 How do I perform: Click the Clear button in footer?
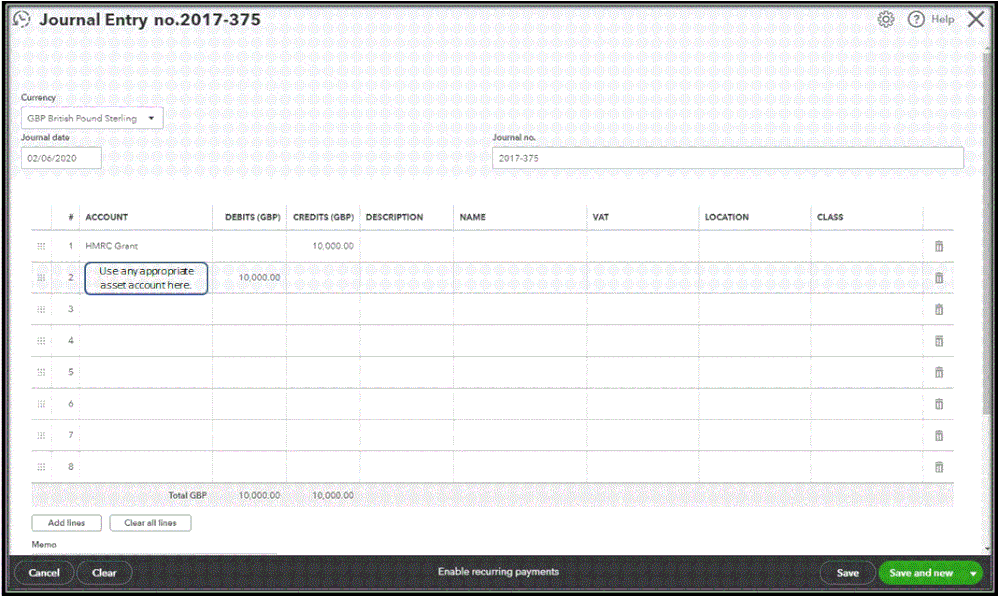point(104,573)
